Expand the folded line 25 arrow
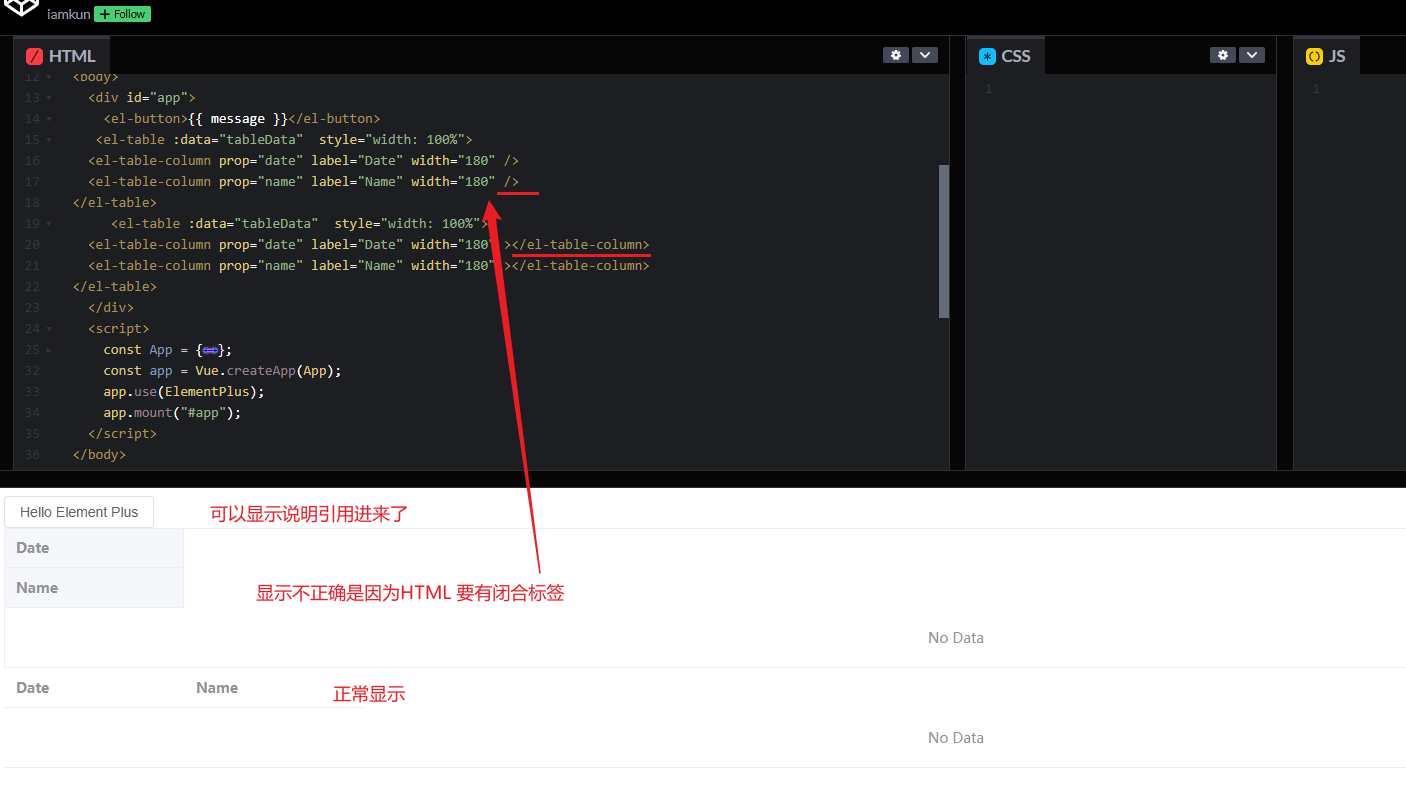The image size is (1406, 798). (49, 350)
